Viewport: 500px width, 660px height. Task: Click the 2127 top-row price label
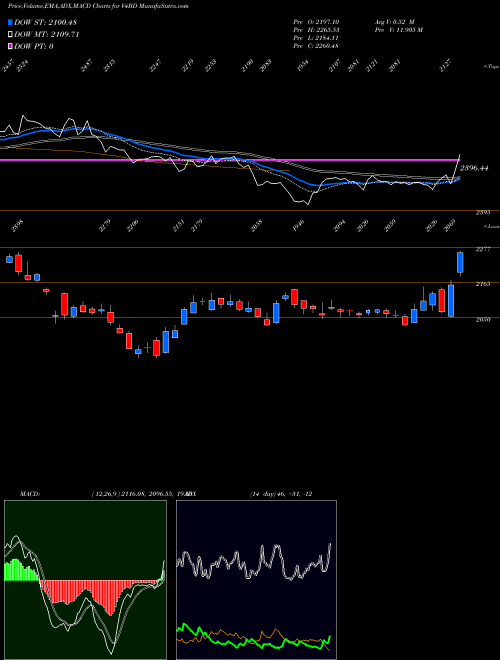pyautogui.click(x=445, y=66)
